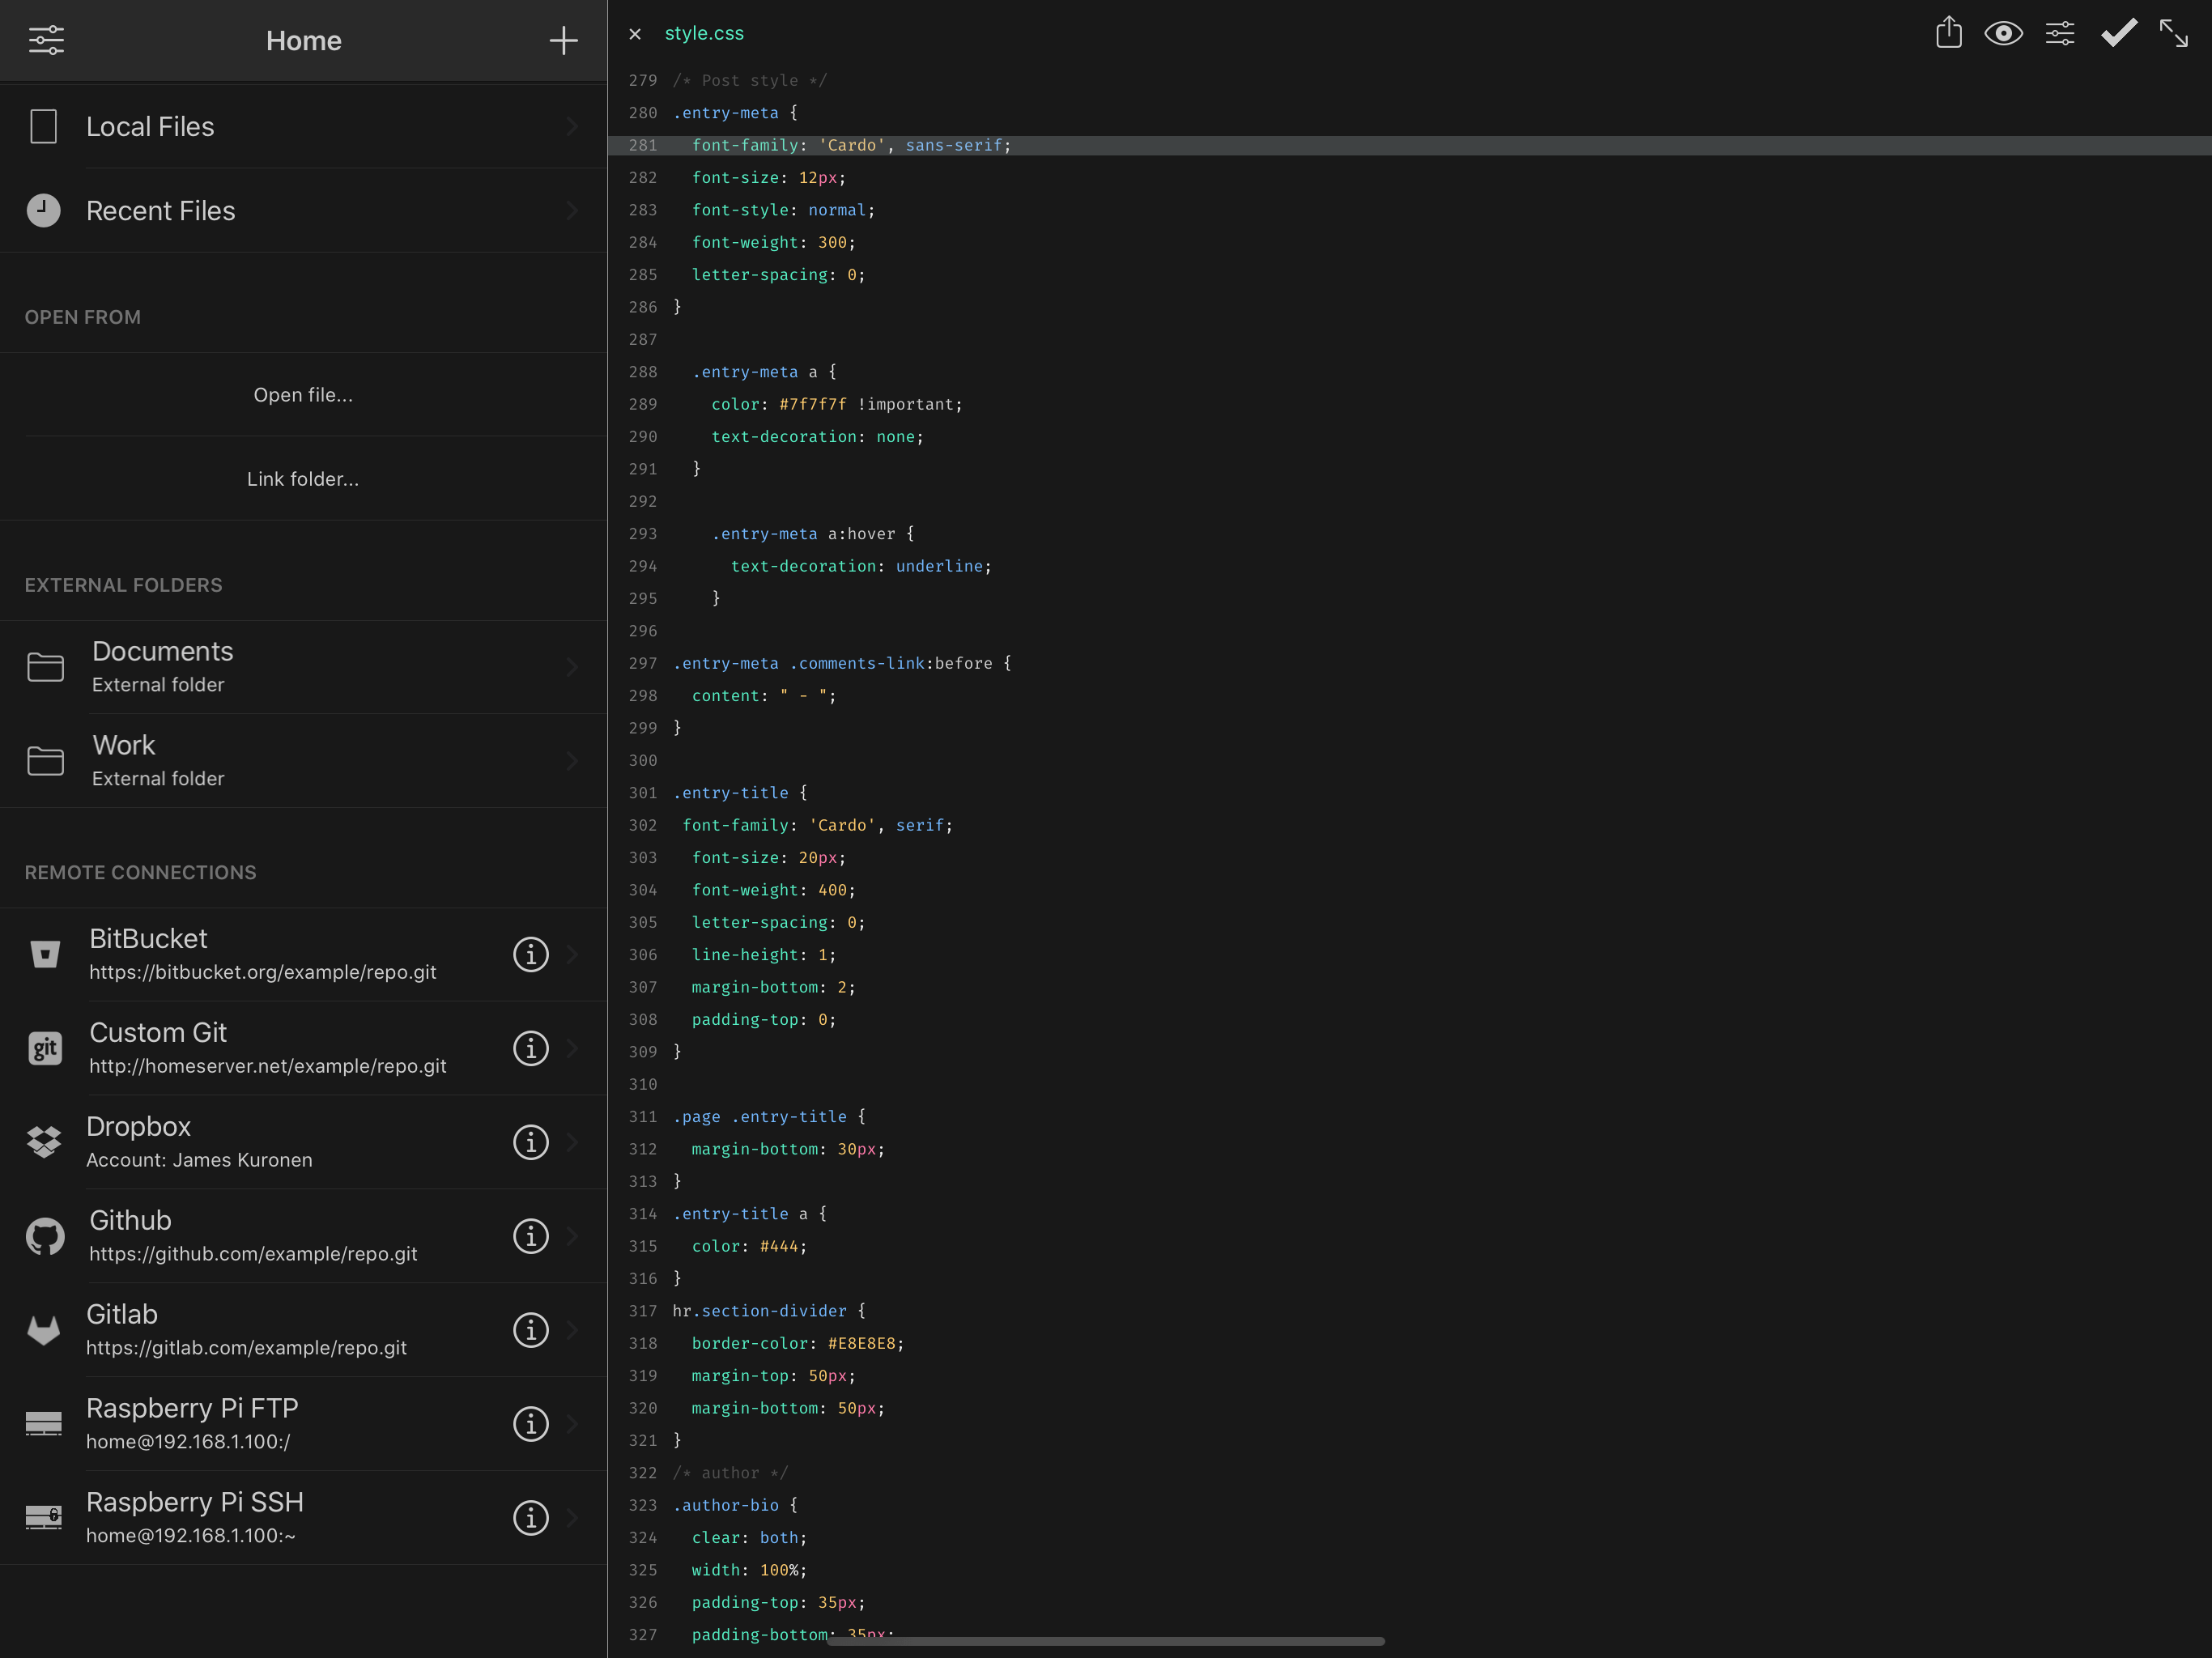Open sidebar settings sliders icon
This screenshot has width=2212, height=1658.
tap(46, 40)
